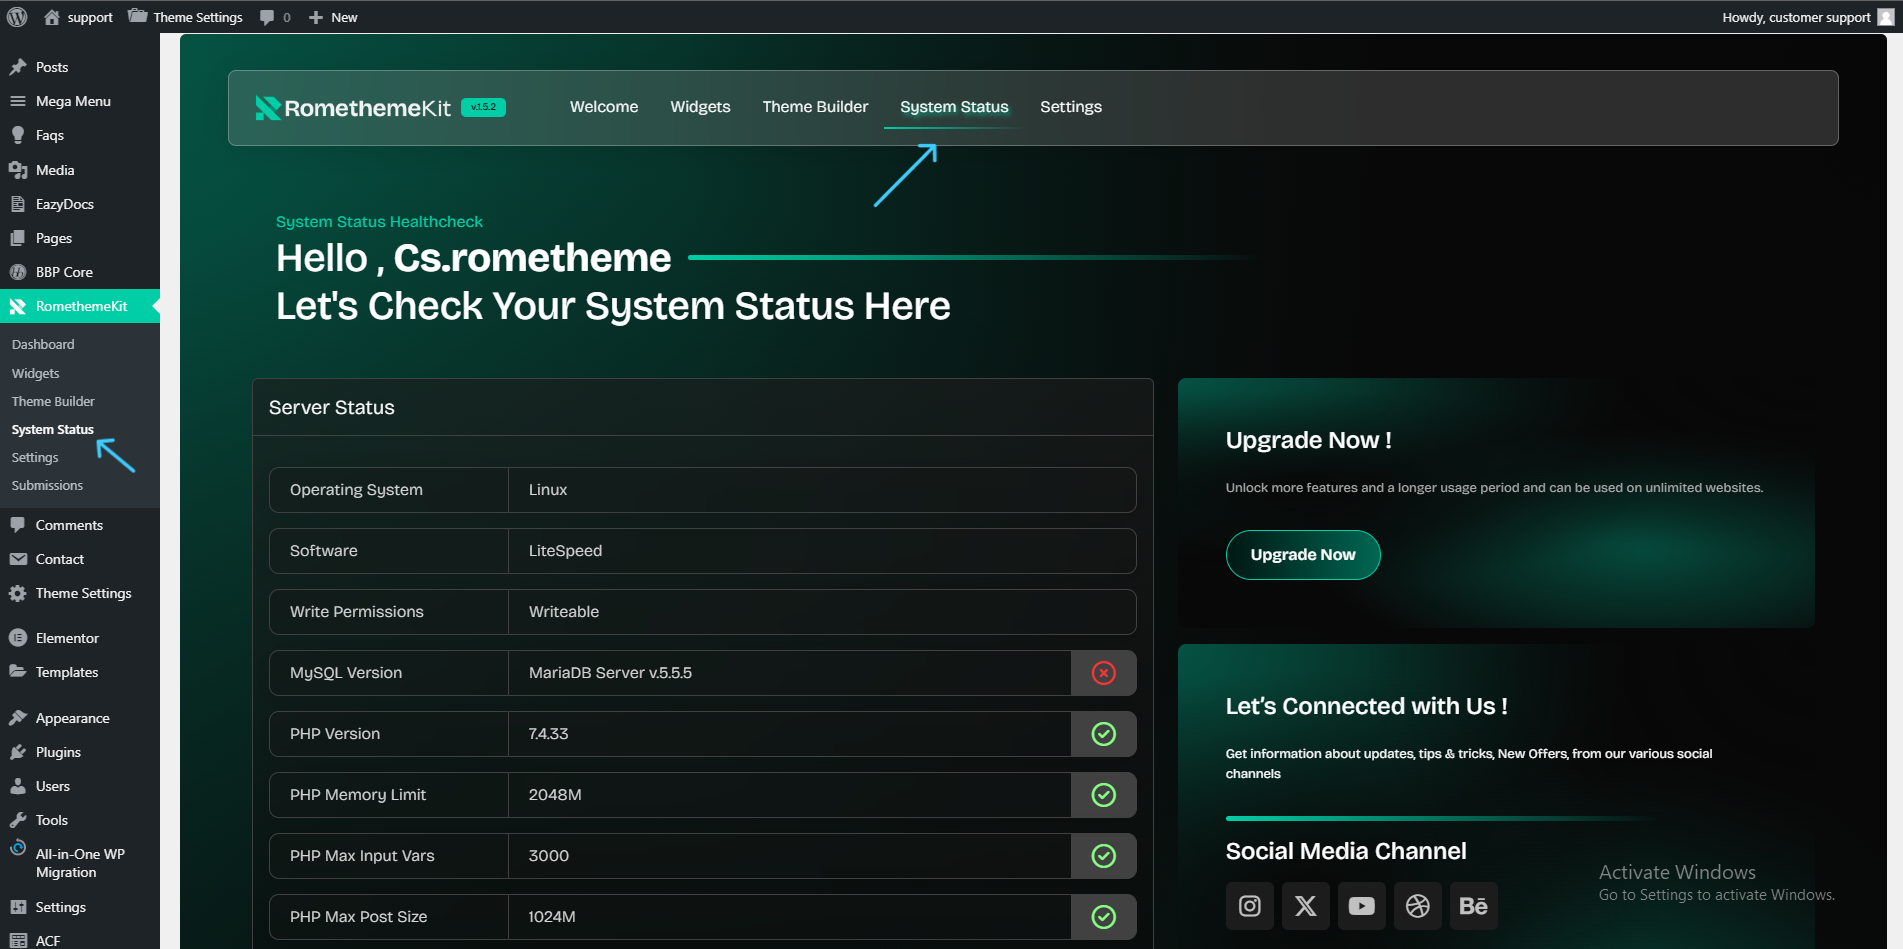The image size is (1903, 949).
Task: Click the comments bubble icon in admin bar
Action: pos(267,17)
